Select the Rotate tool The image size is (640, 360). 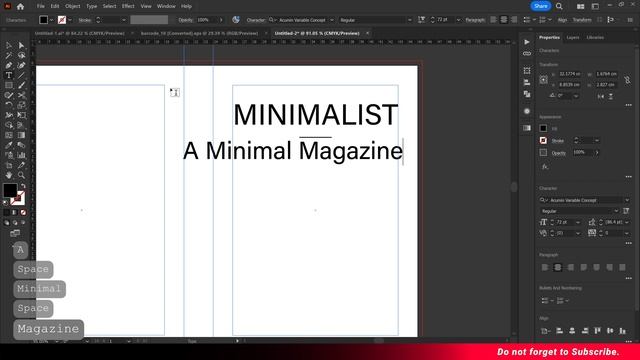pos(9,105)
